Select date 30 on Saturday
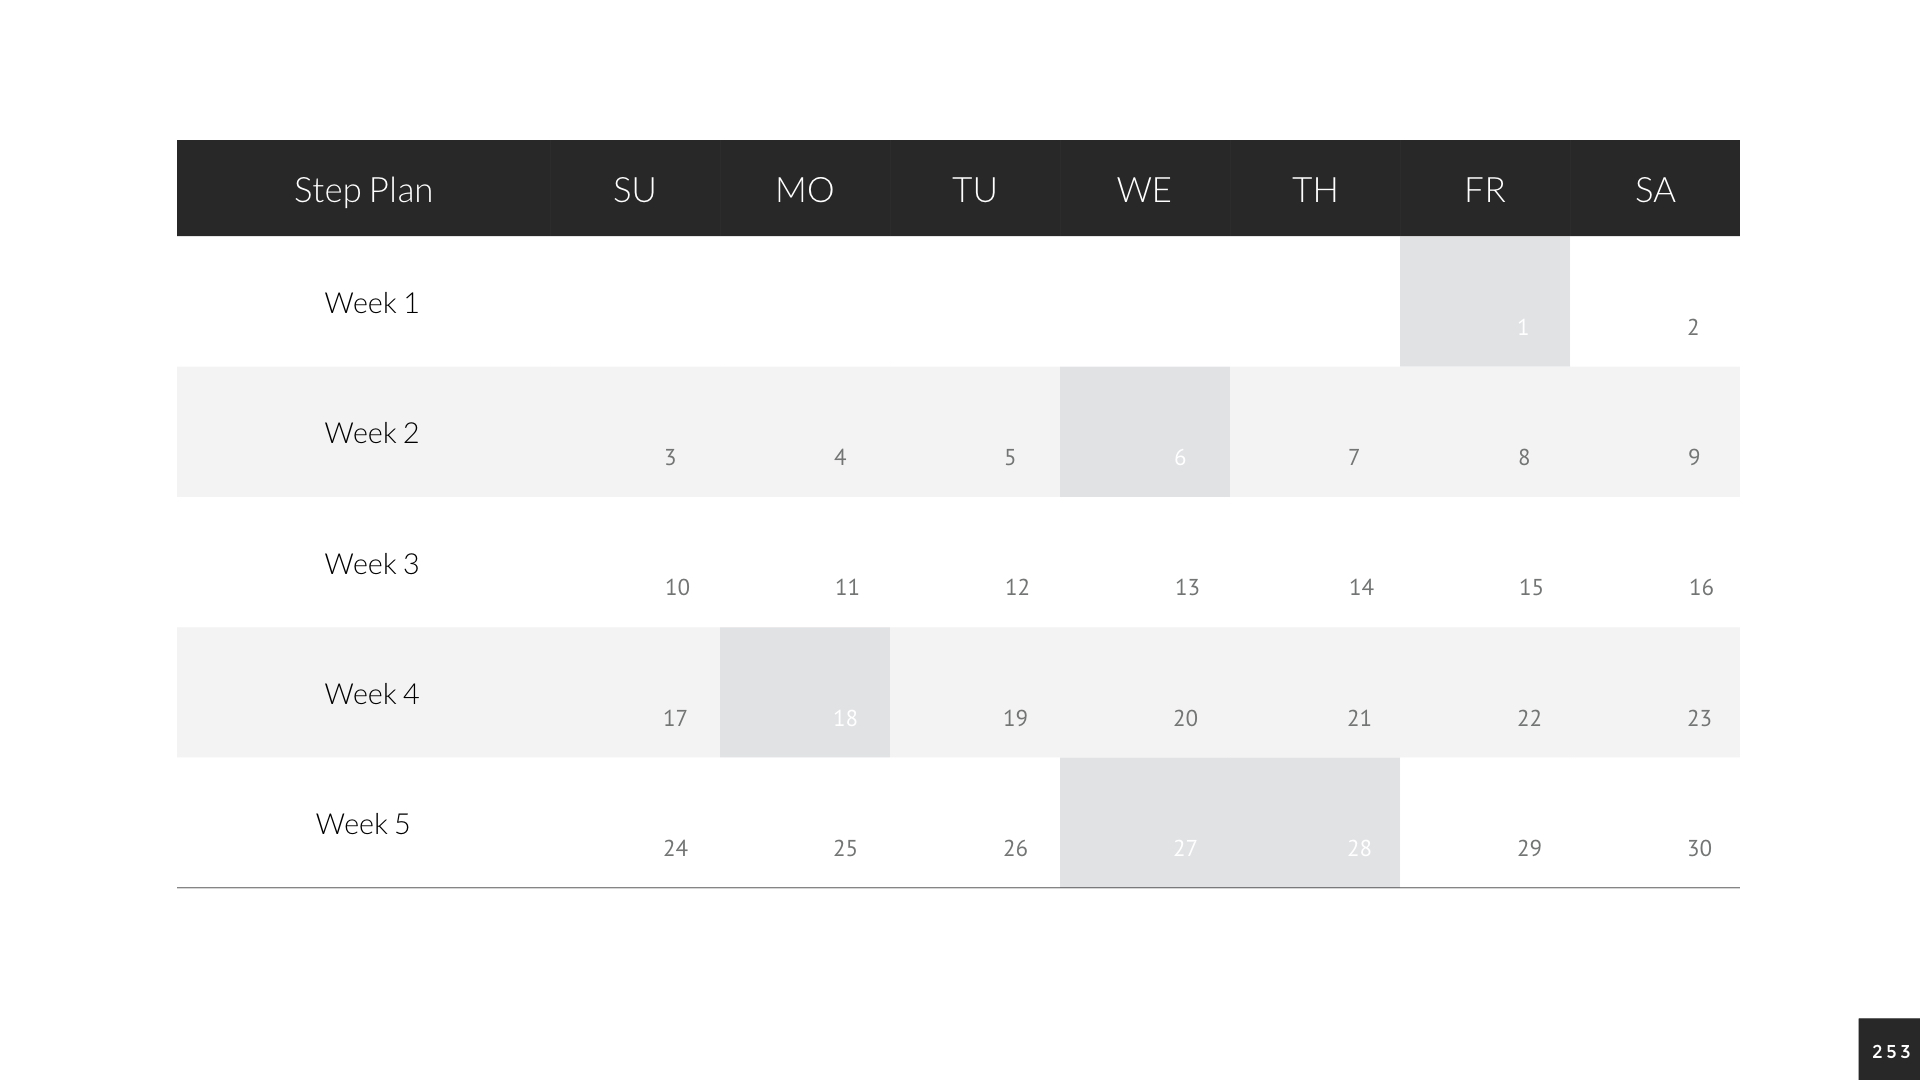 coord(1699,848)
